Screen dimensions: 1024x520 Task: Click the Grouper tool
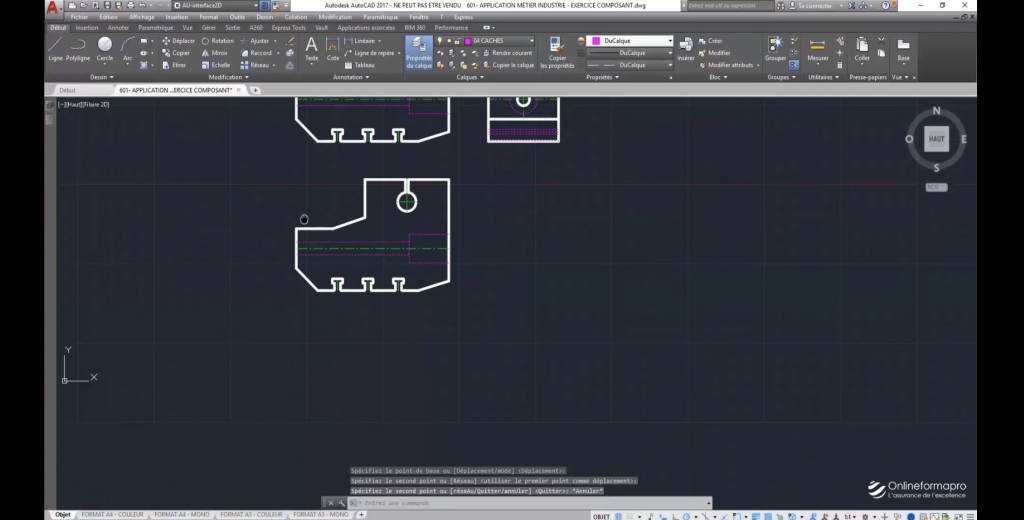pos(775,49)
